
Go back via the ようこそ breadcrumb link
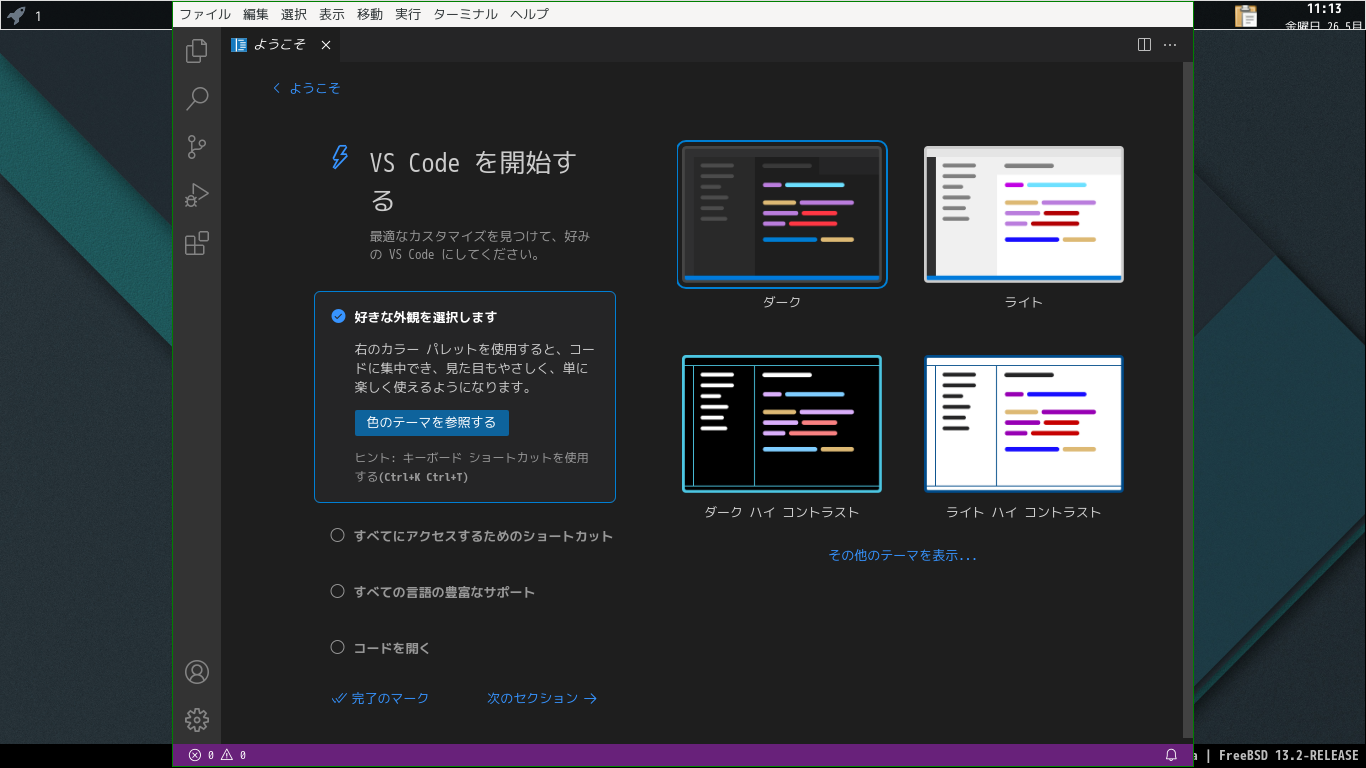[x=306, y=88]
